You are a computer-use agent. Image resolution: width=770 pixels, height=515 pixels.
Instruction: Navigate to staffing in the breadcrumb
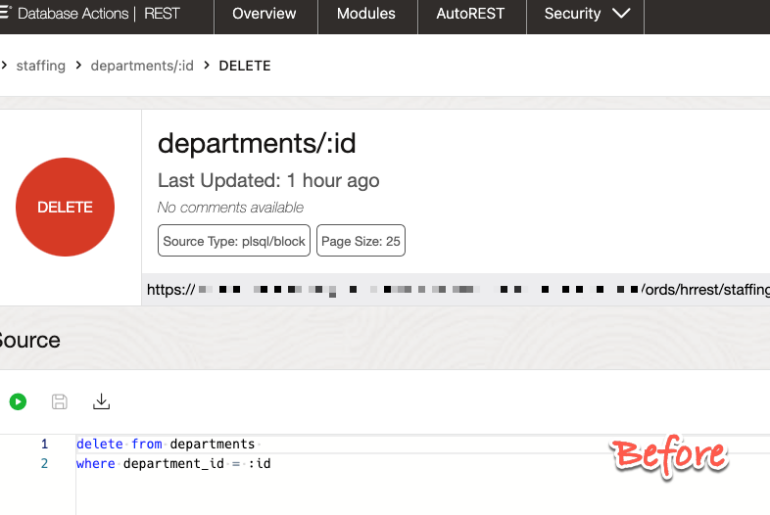[41, 65]
